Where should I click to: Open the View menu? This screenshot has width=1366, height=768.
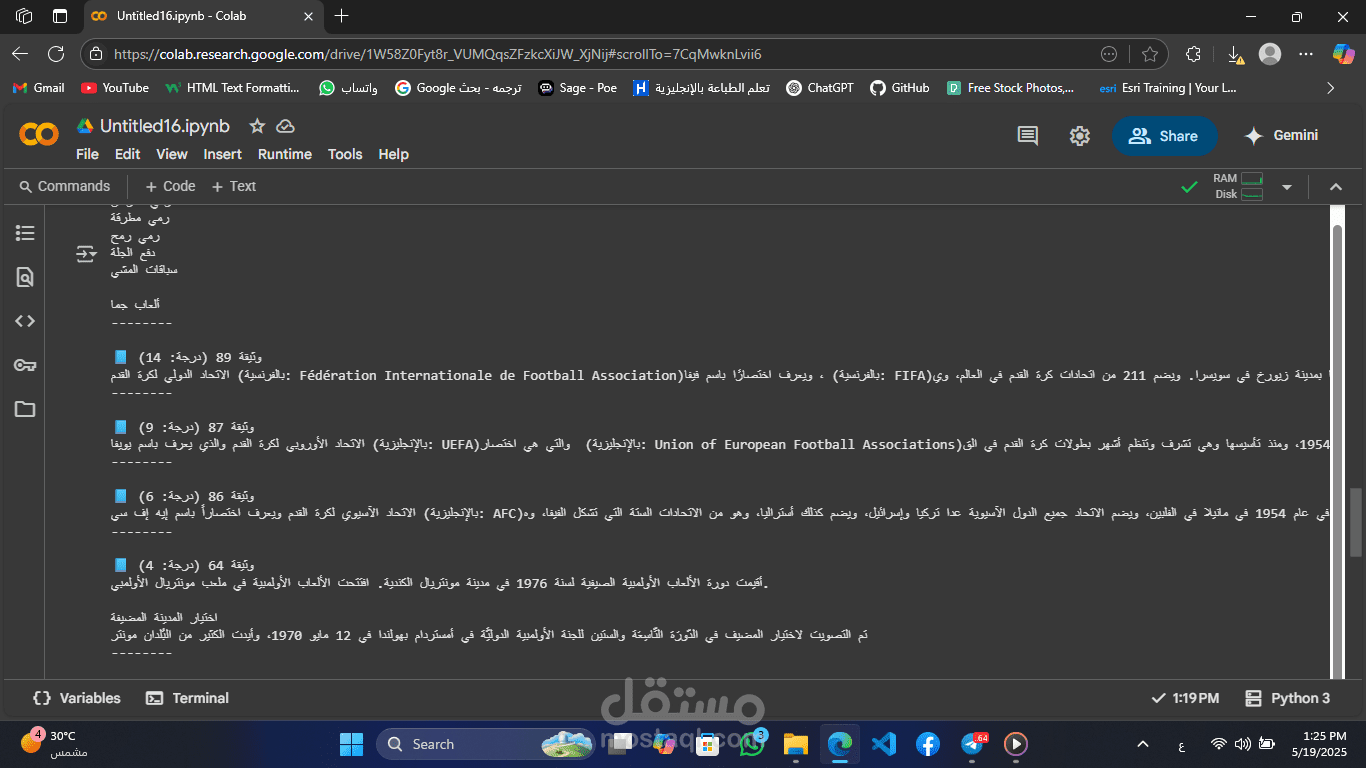pyautogui.click(x=171, y=154)
